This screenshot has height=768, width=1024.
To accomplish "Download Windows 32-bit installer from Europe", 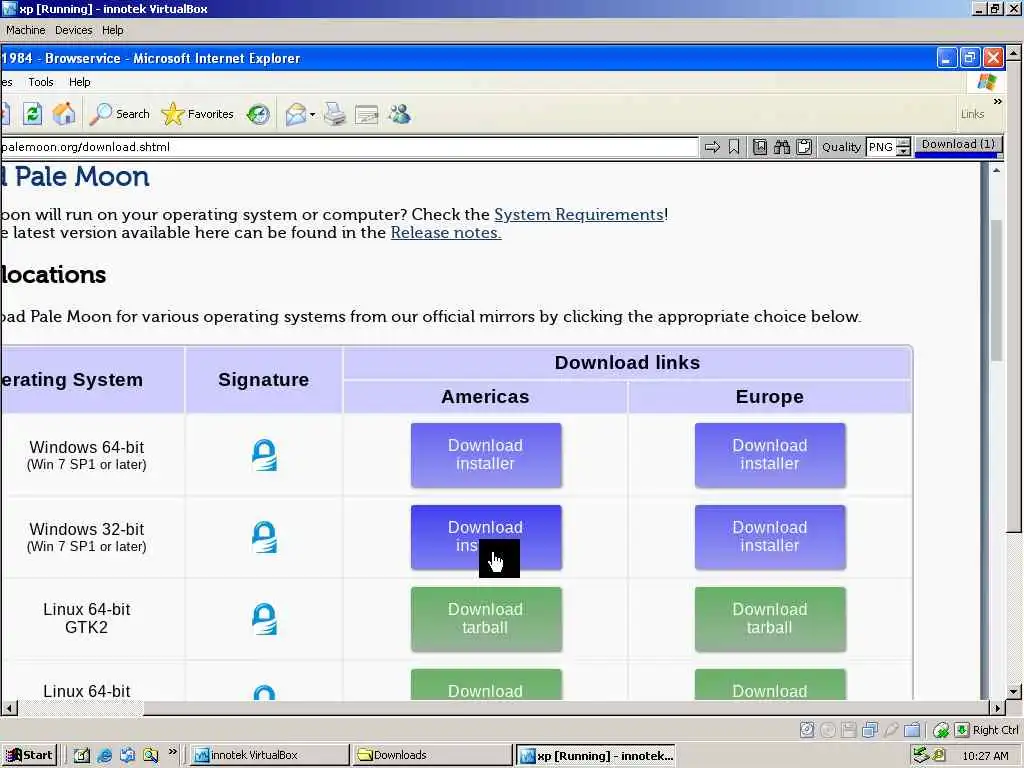I will coord(770,537).
